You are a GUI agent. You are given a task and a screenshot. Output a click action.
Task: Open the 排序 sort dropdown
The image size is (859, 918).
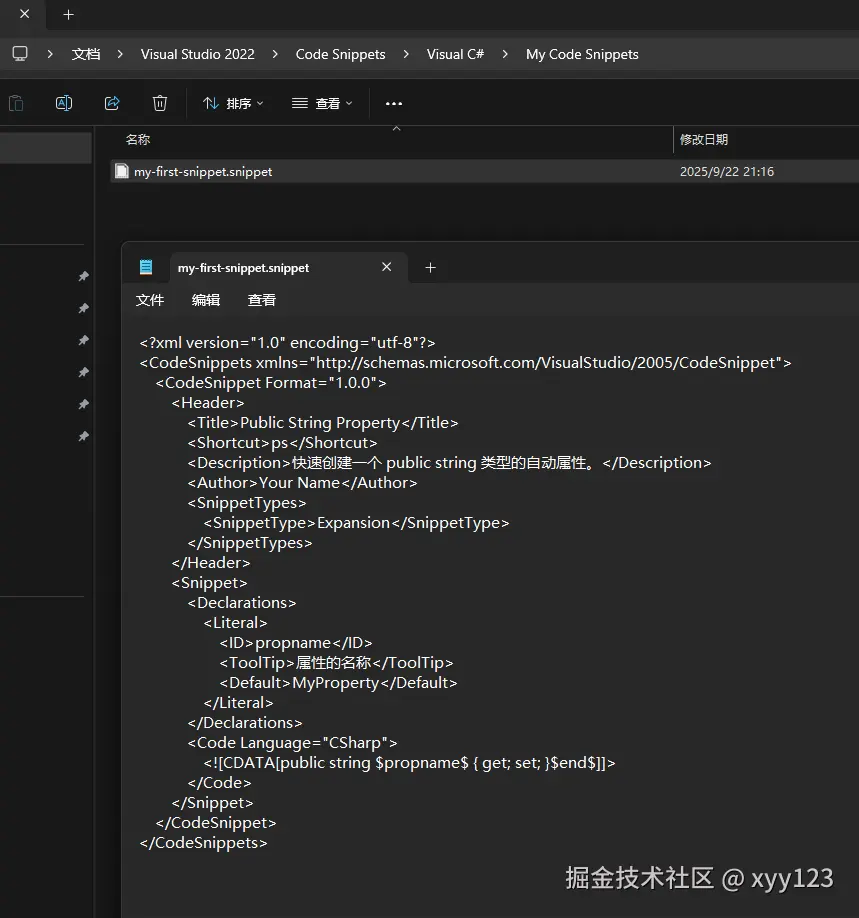click(233, 104)
